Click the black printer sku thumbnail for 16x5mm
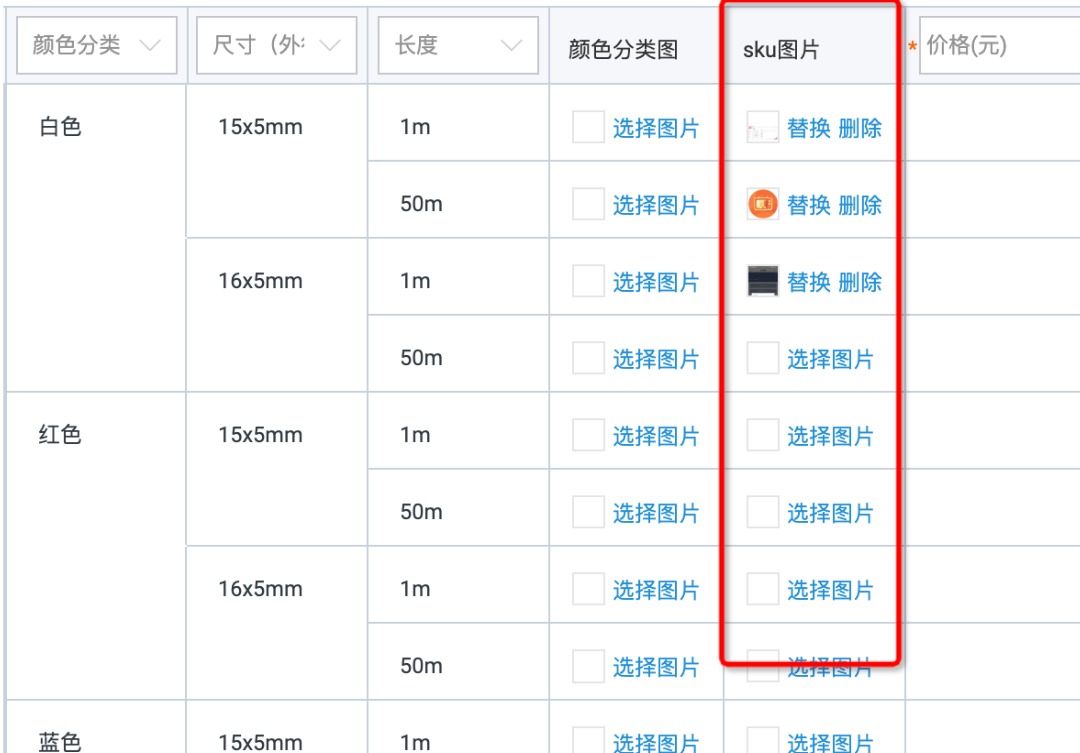The width and height of the screenshot is (1080, 753). point(762,281)
